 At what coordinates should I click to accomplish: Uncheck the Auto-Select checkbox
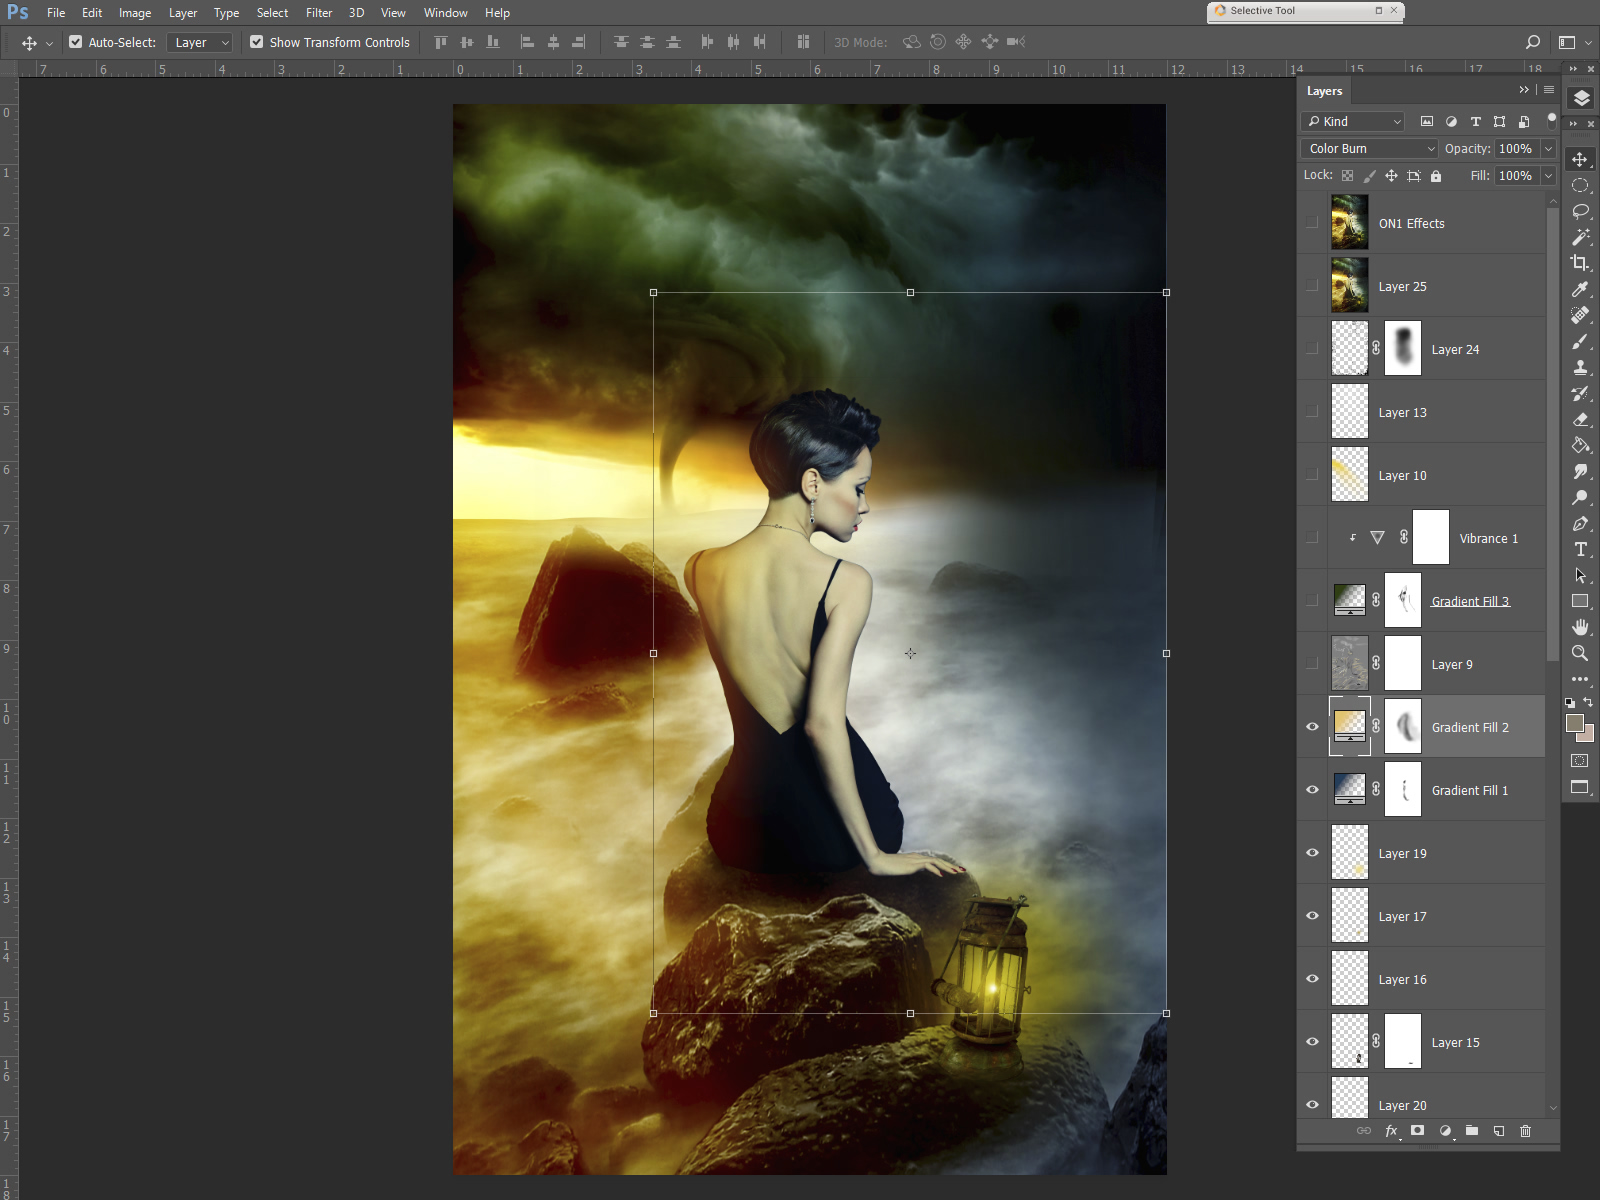[x=76, y=42]
